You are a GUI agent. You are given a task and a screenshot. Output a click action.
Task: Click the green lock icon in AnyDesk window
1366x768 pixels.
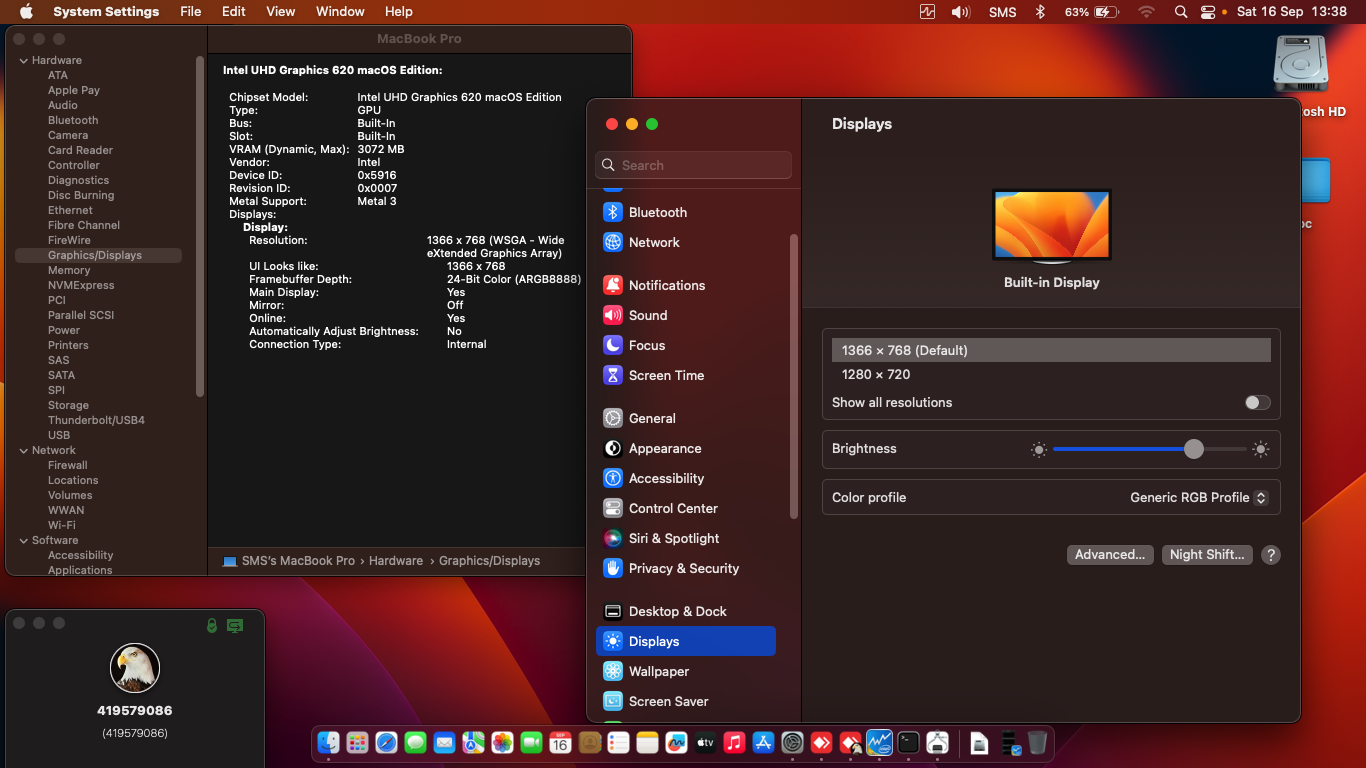click(211, 626)
